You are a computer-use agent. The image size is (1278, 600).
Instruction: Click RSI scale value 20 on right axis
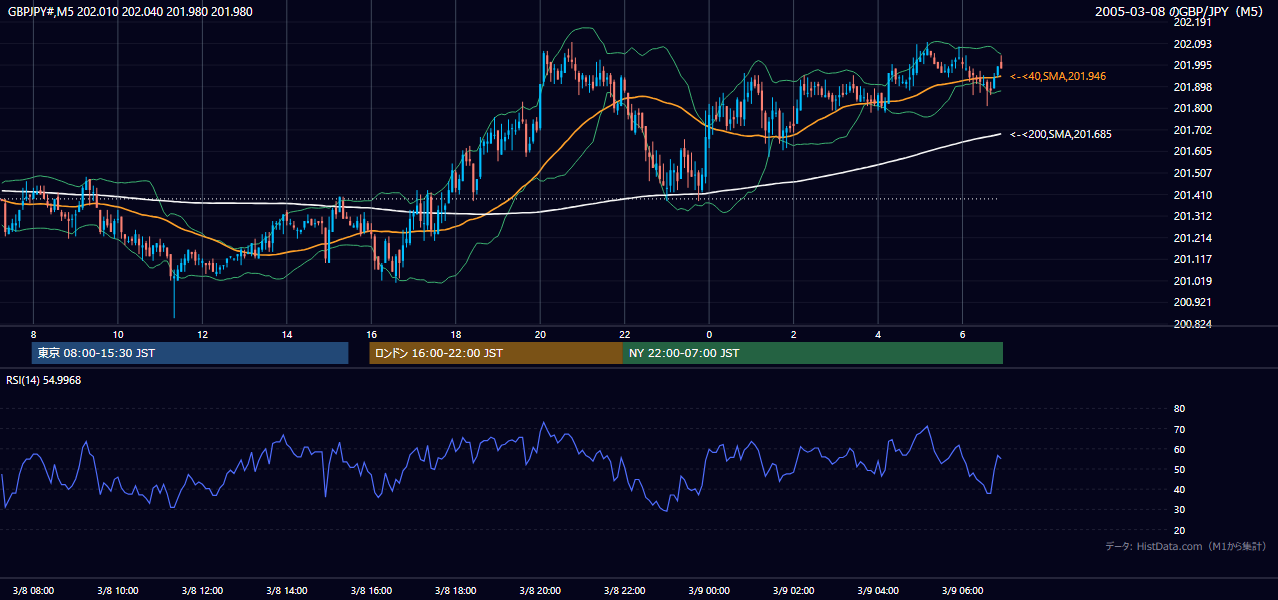(x=1179, y=530)
